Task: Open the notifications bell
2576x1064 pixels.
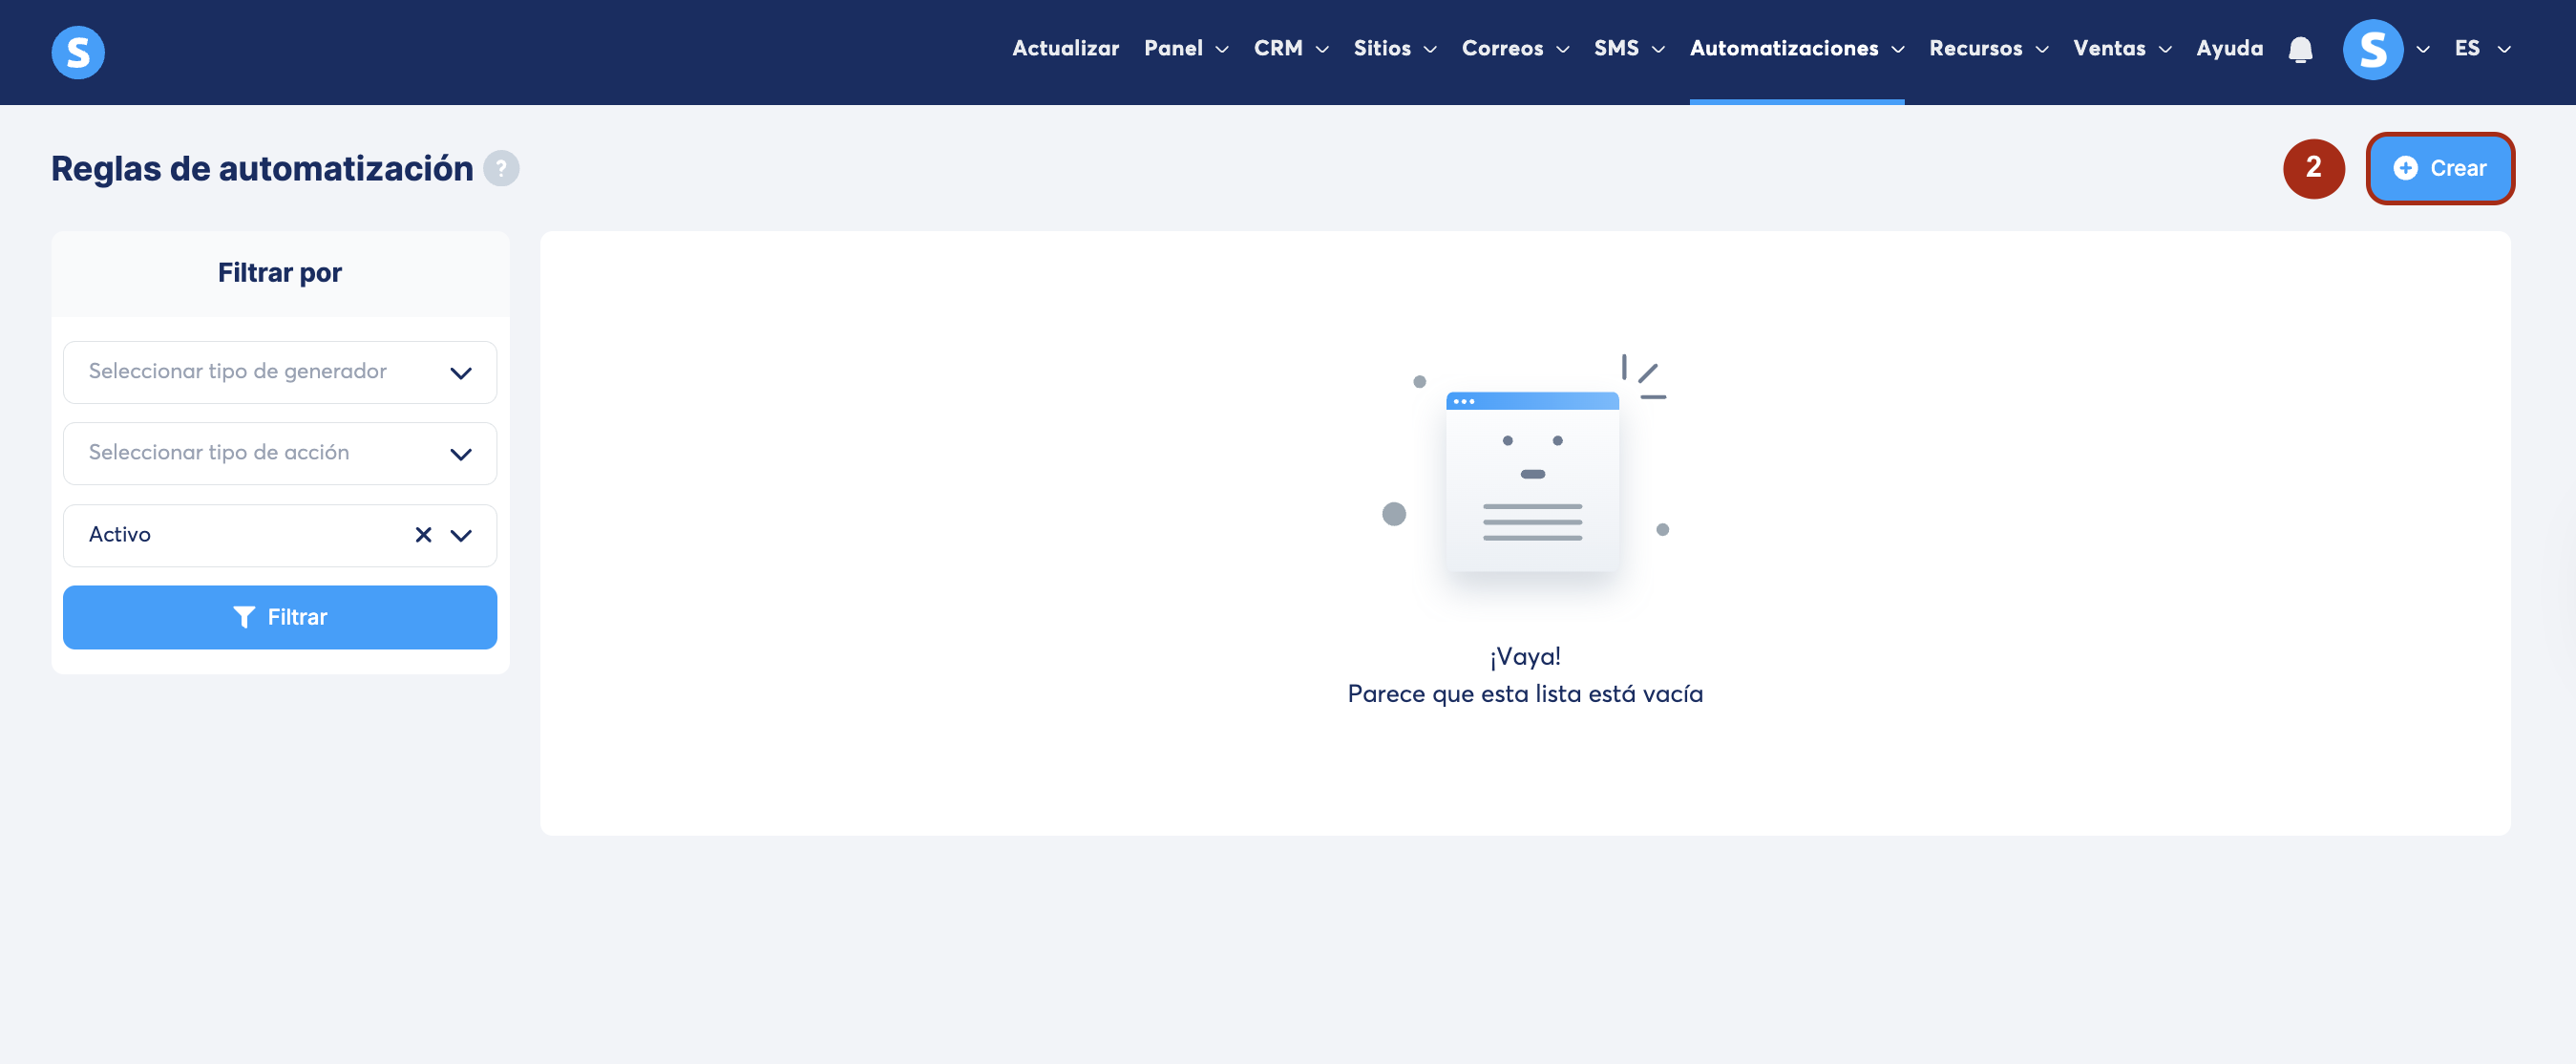Action: tap(2300, 49)
